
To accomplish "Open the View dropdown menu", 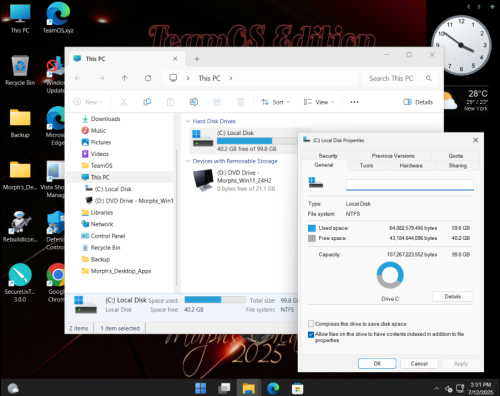I will pos(319,102).
